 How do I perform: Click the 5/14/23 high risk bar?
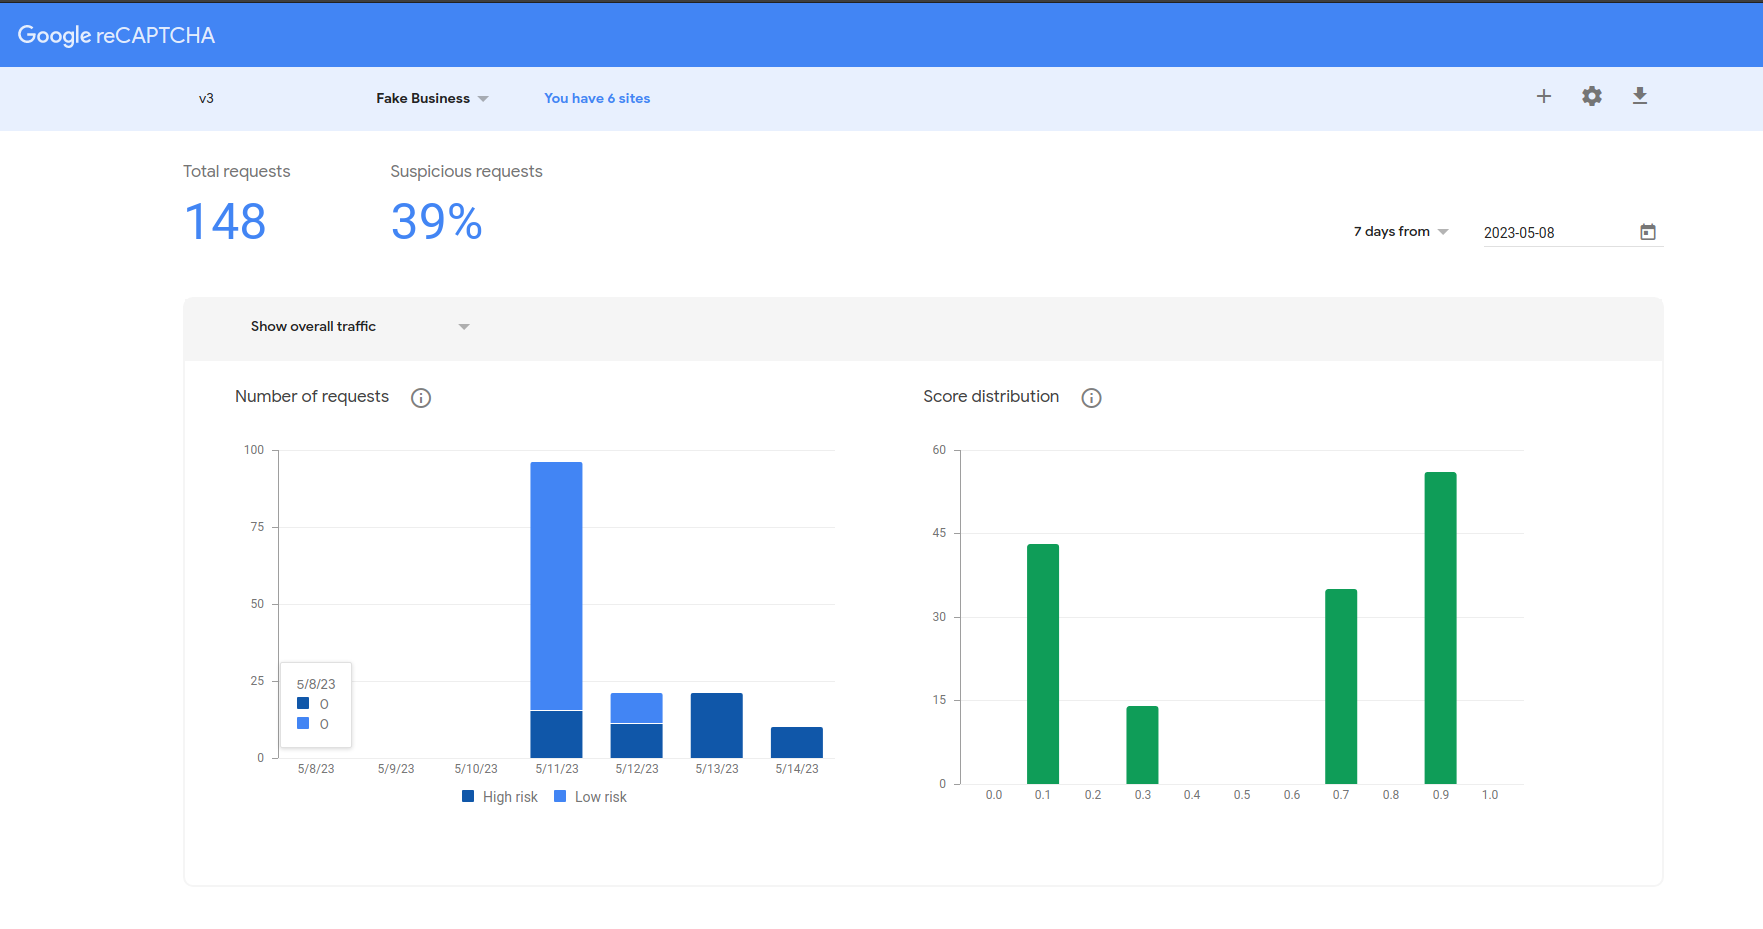tap(797, 742)
